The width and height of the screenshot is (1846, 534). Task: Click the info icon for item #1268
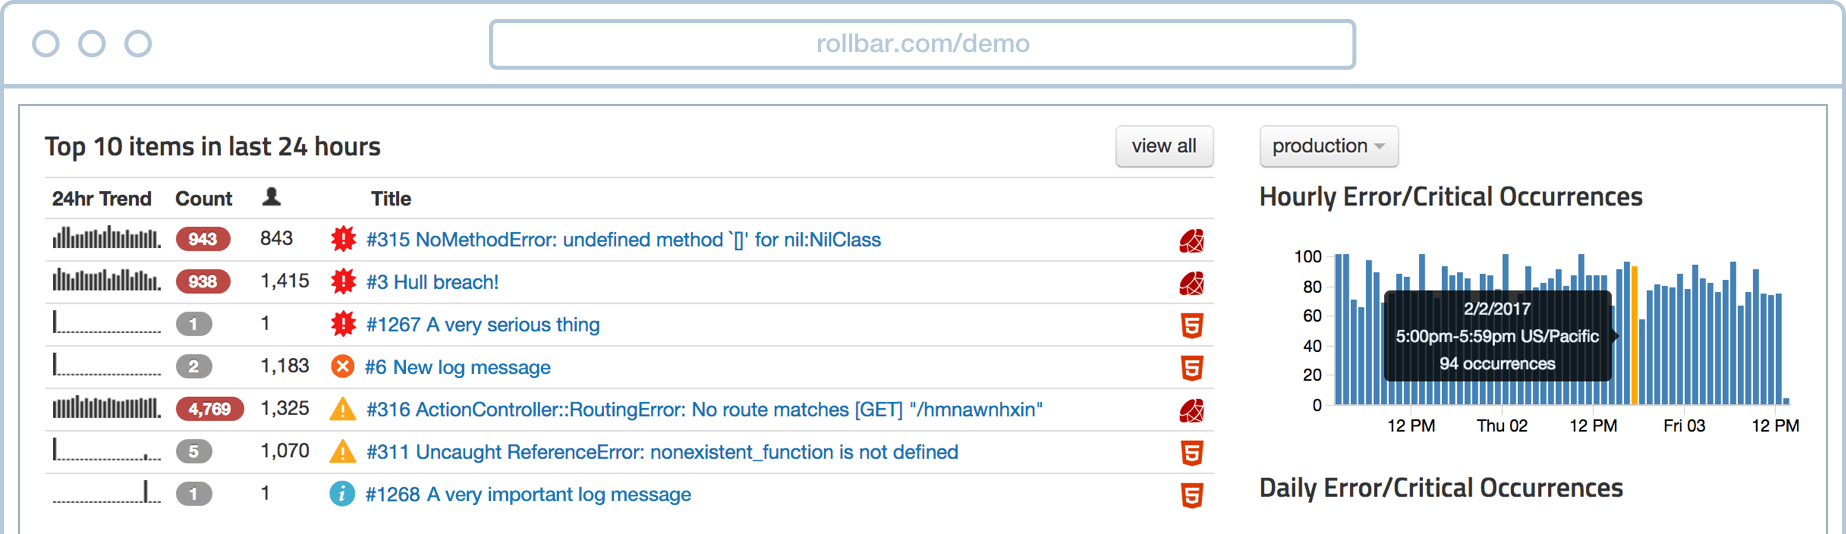(x=342, y=494)
